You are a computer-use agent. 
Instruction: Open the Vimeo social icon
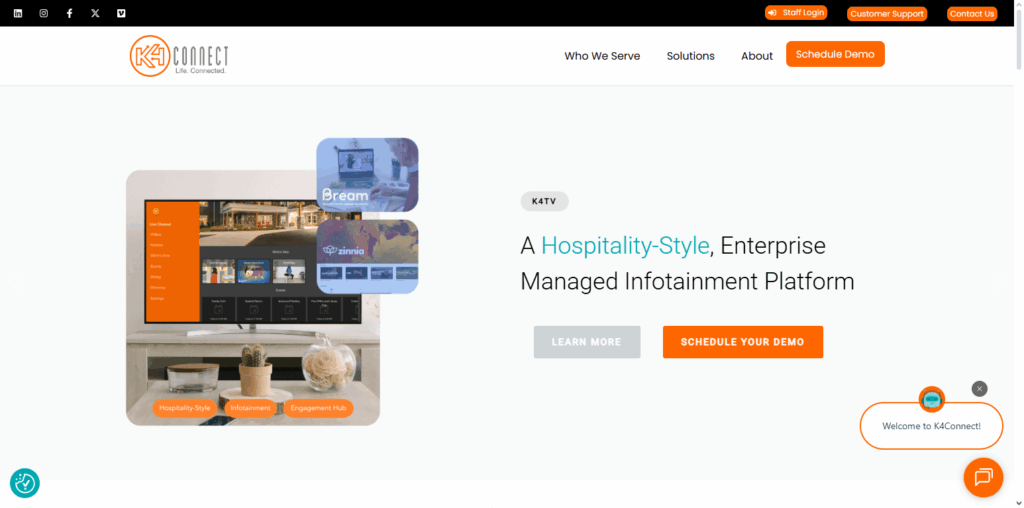point(121,13)
